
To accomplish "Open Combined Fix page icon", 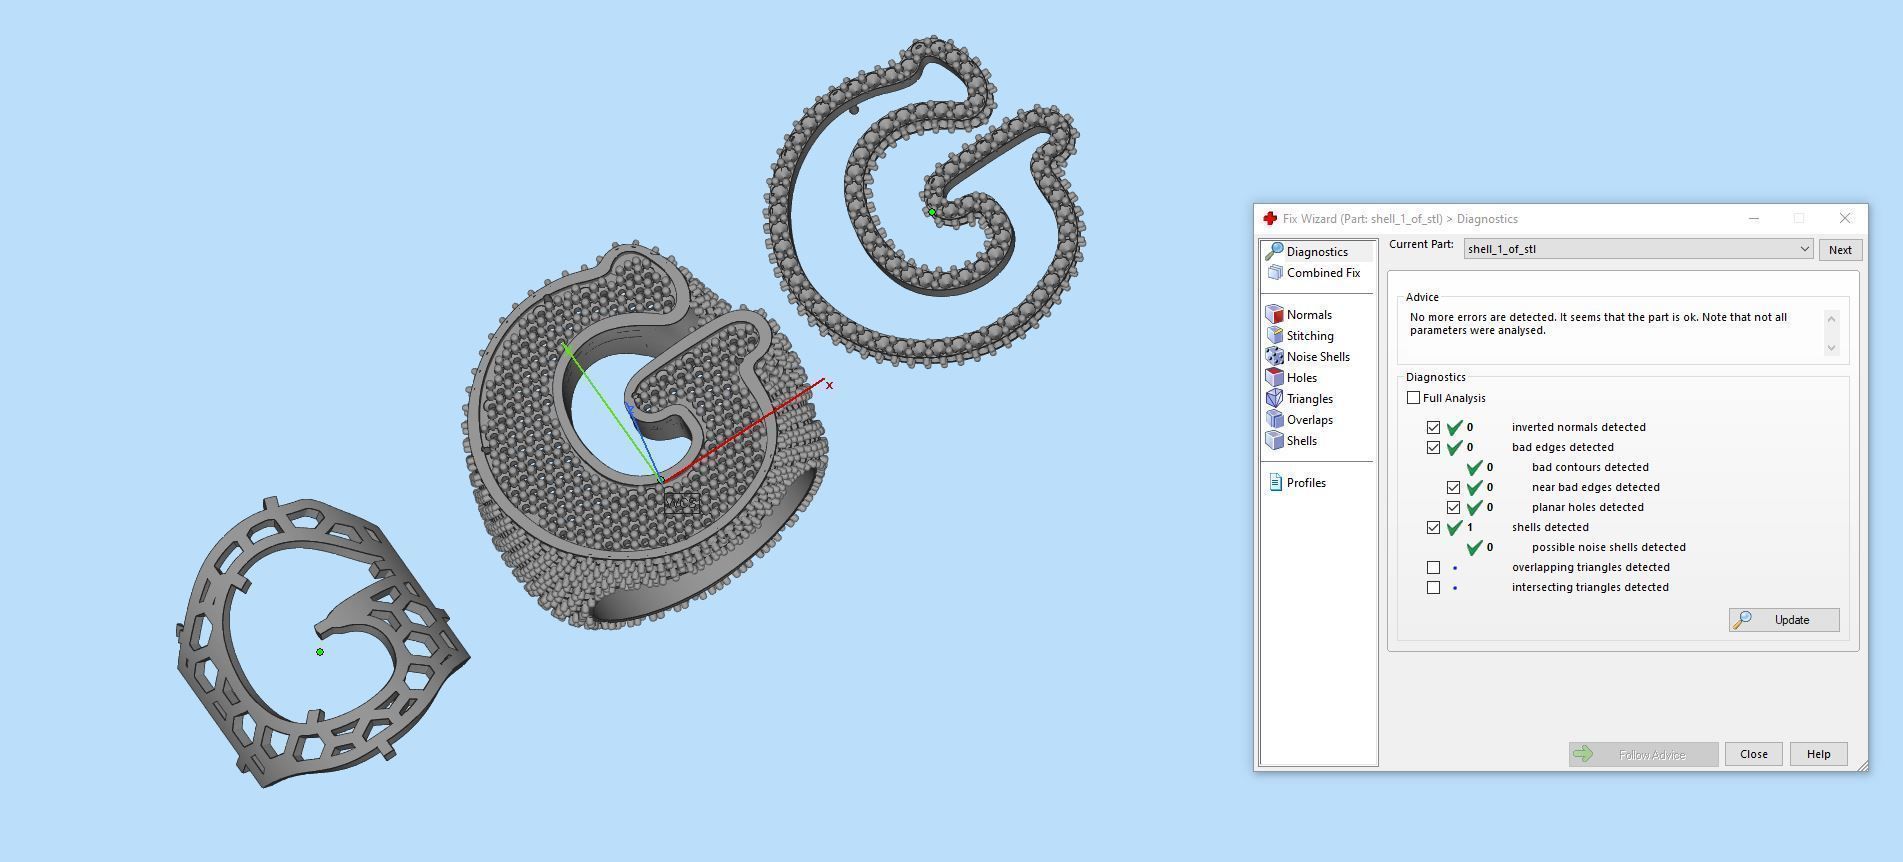I will (x=1274, y=273).
